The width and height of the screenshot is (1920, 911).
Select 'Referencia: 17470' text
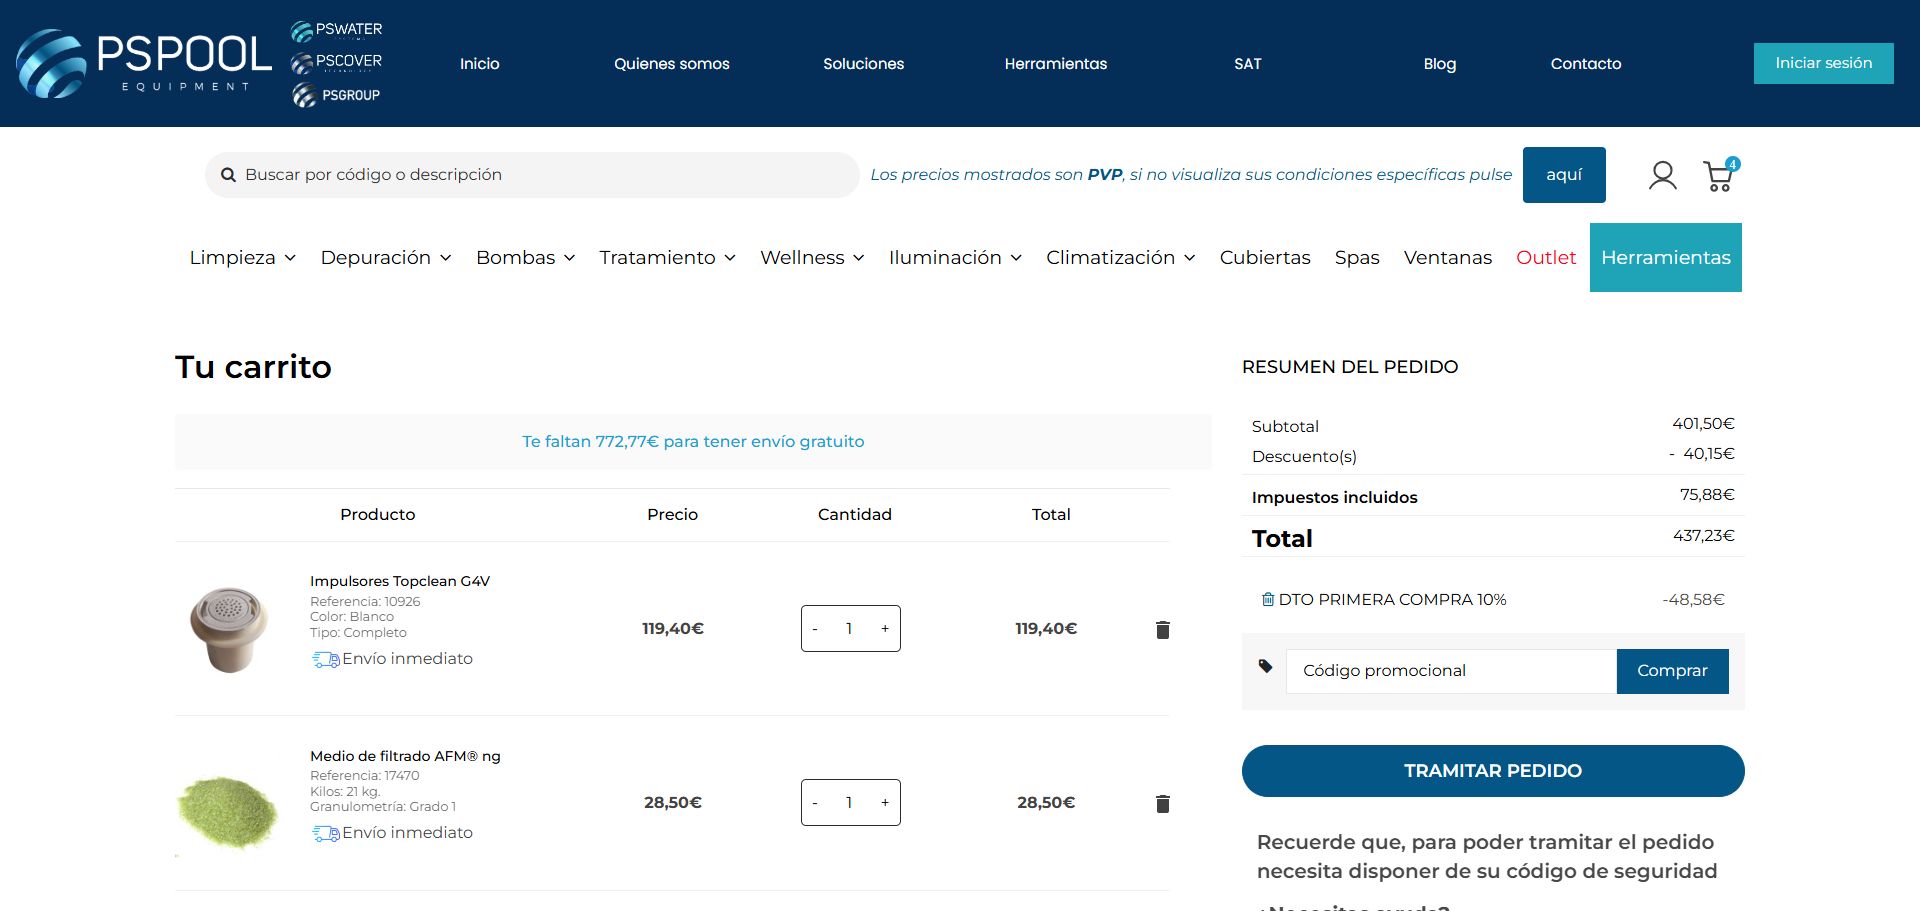365,775
